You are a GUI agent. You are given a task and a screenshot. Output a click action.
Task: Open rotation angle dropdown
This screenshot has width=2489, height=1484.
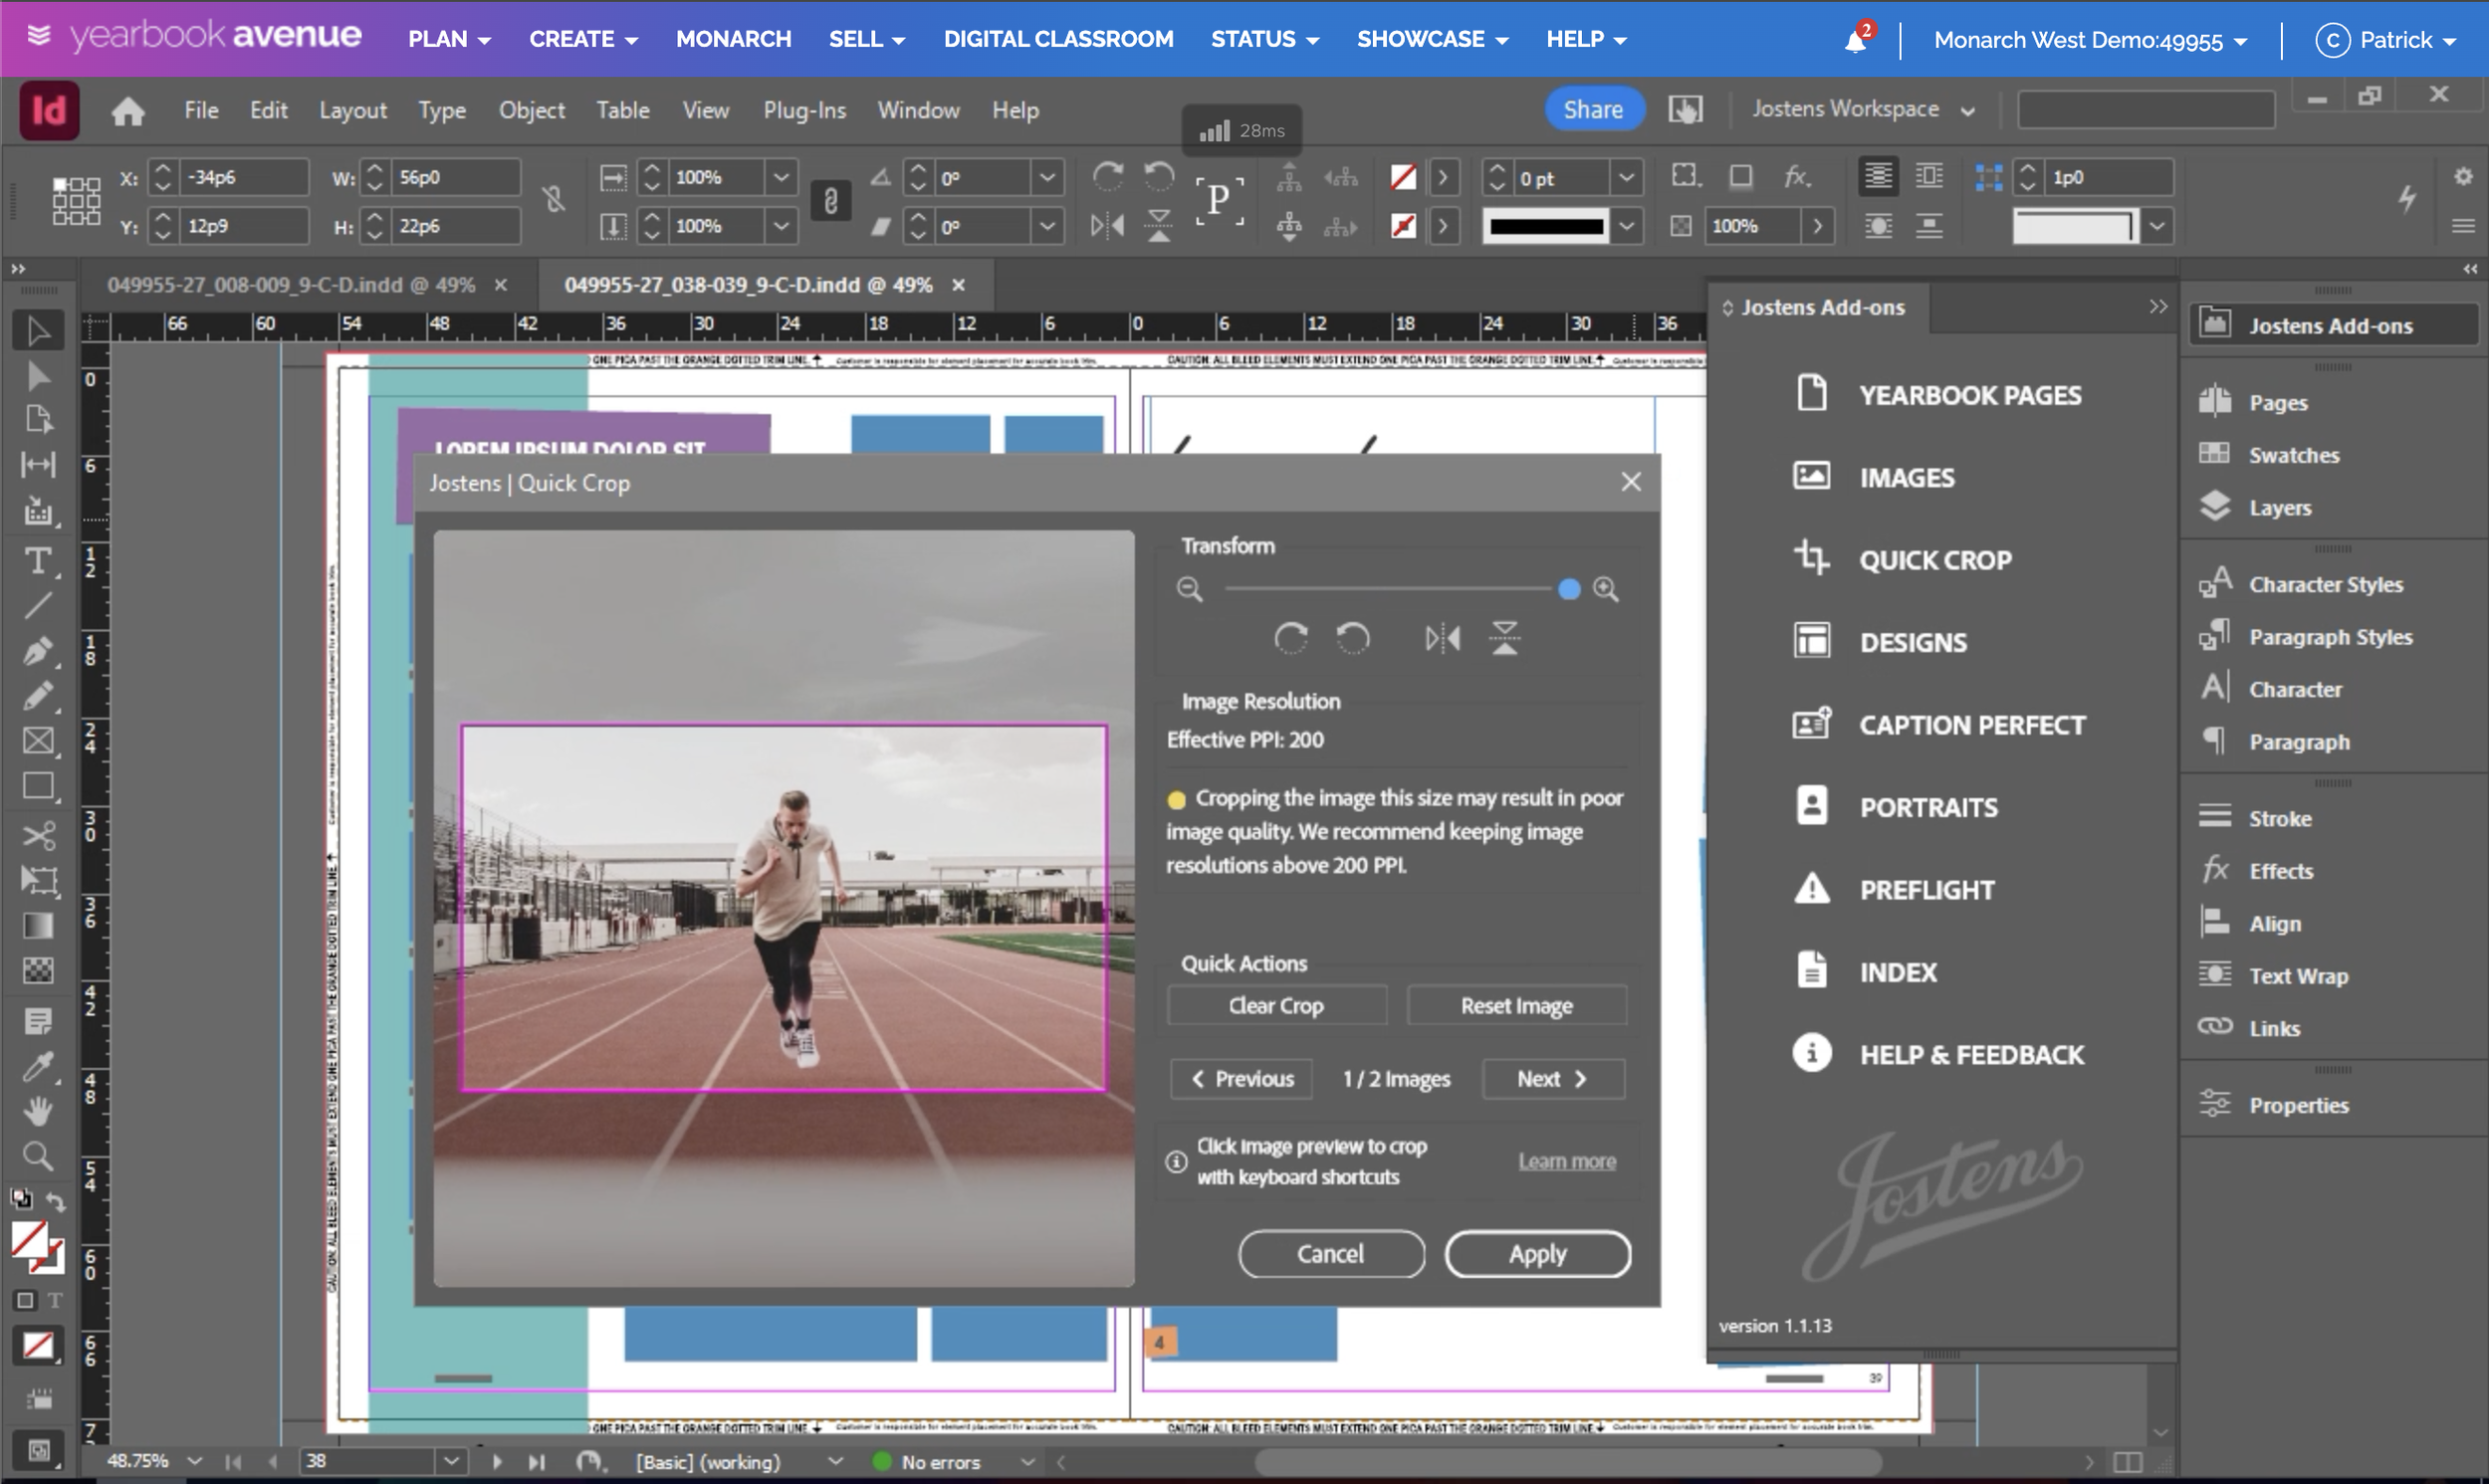[1047, 178]
